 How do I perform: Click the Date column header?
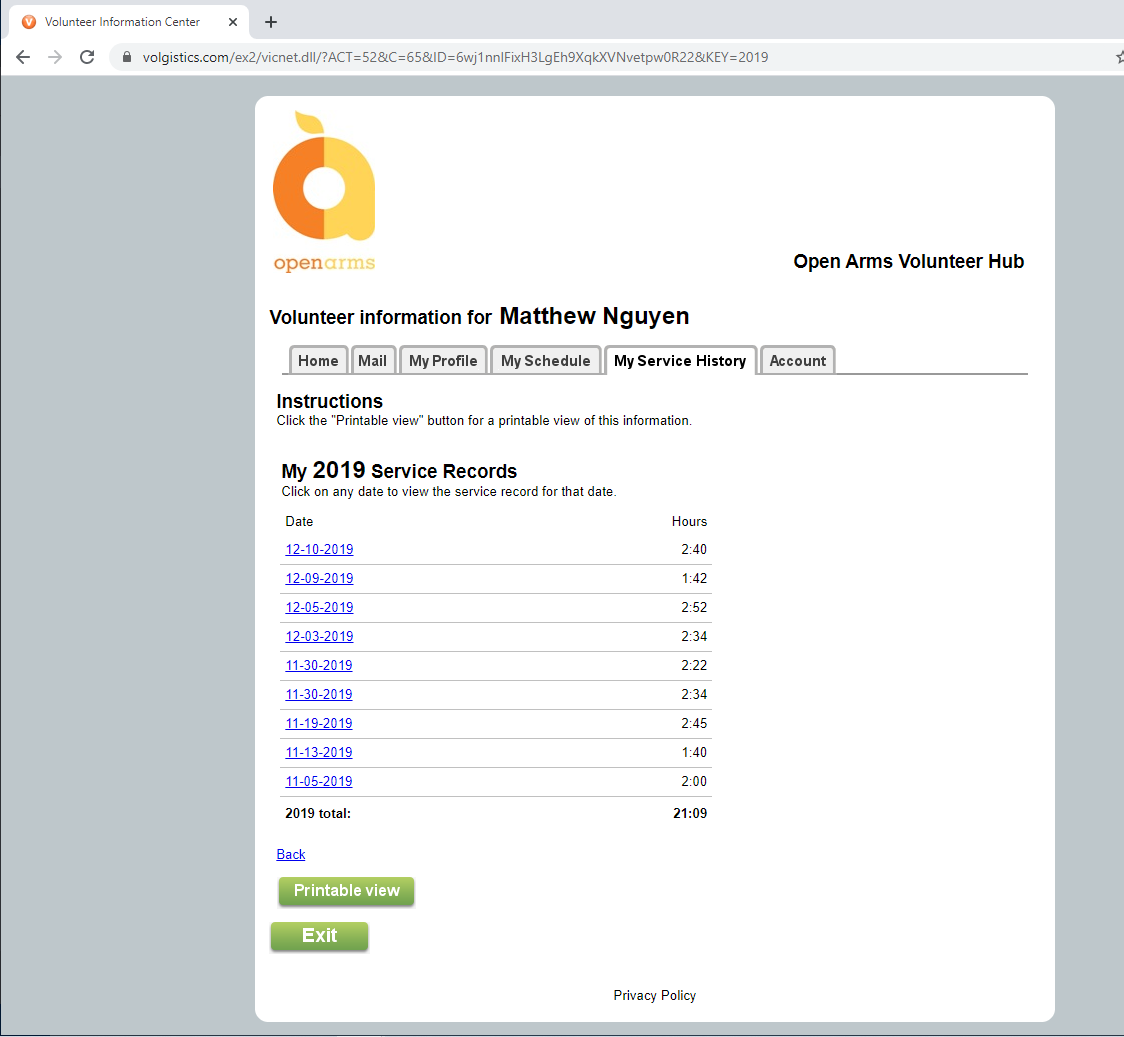[x=299, y=522]
